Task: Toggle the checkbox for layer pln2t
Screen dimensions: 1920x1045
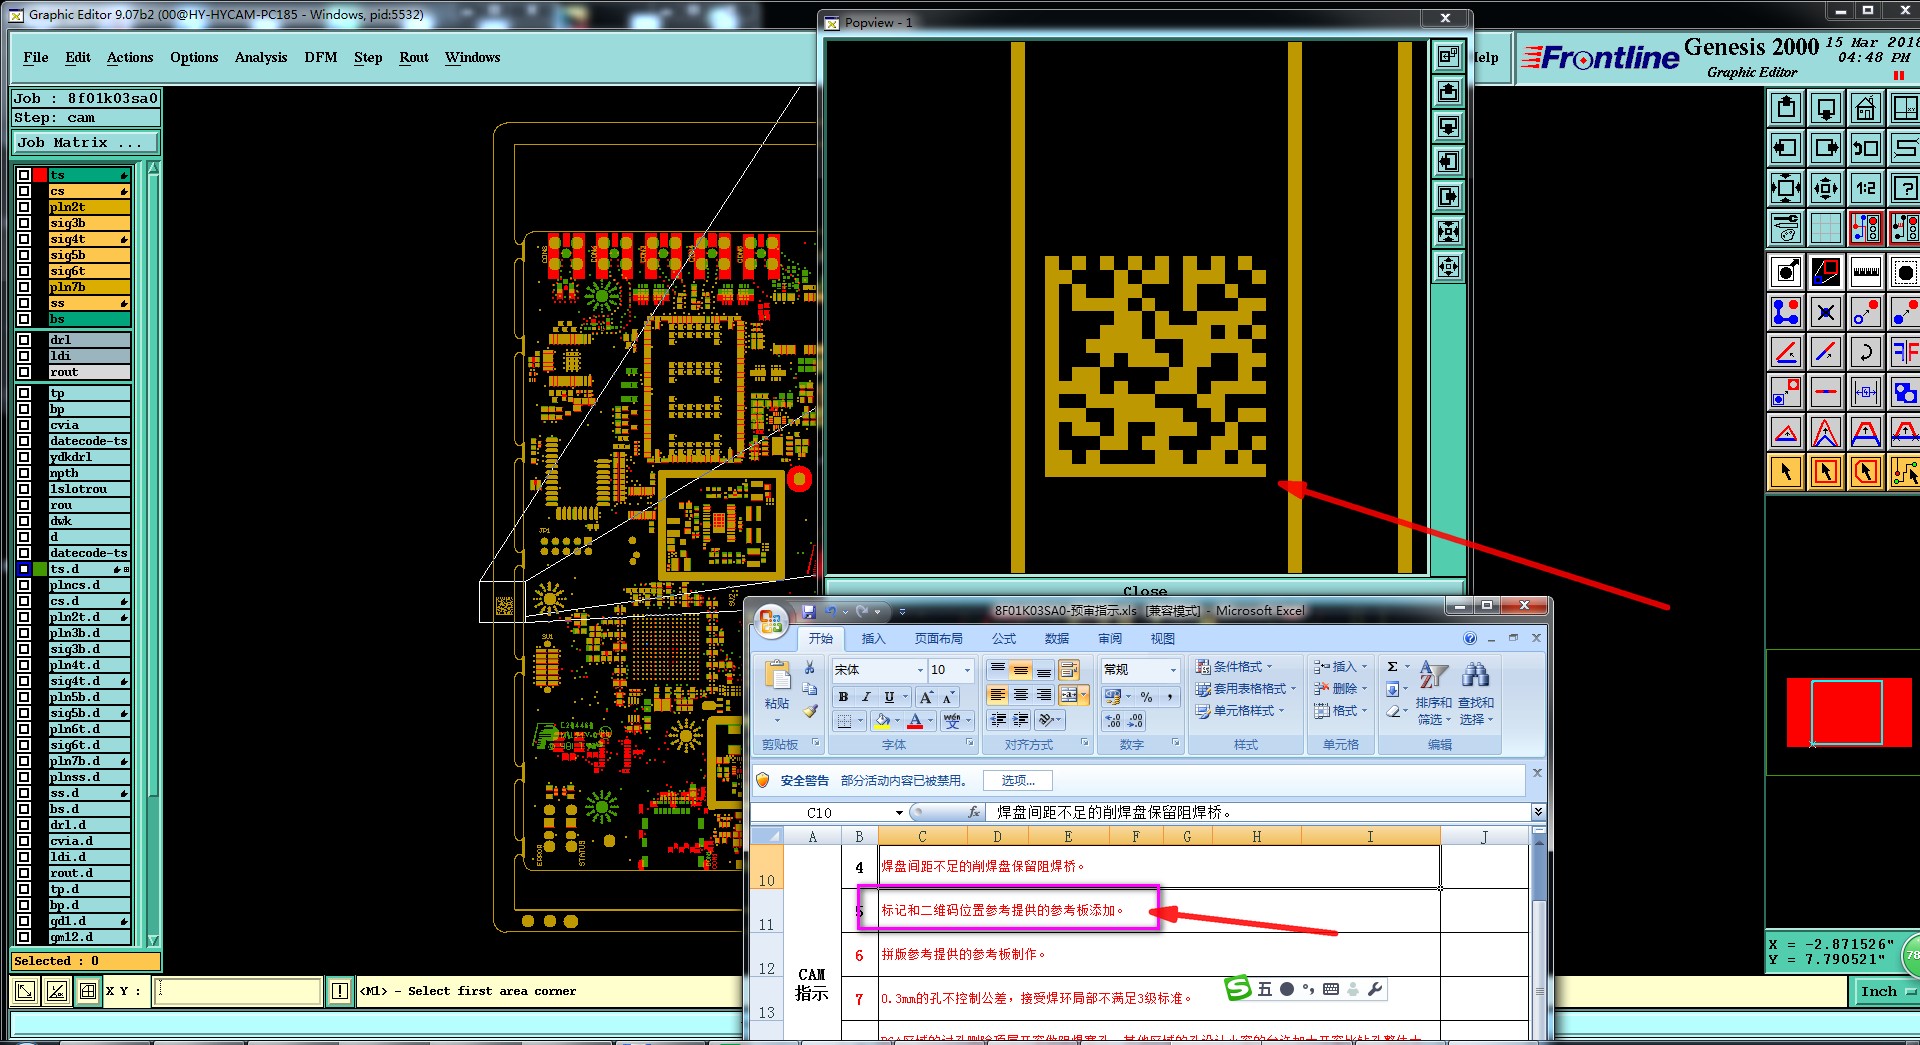Action: click(24, 207)
